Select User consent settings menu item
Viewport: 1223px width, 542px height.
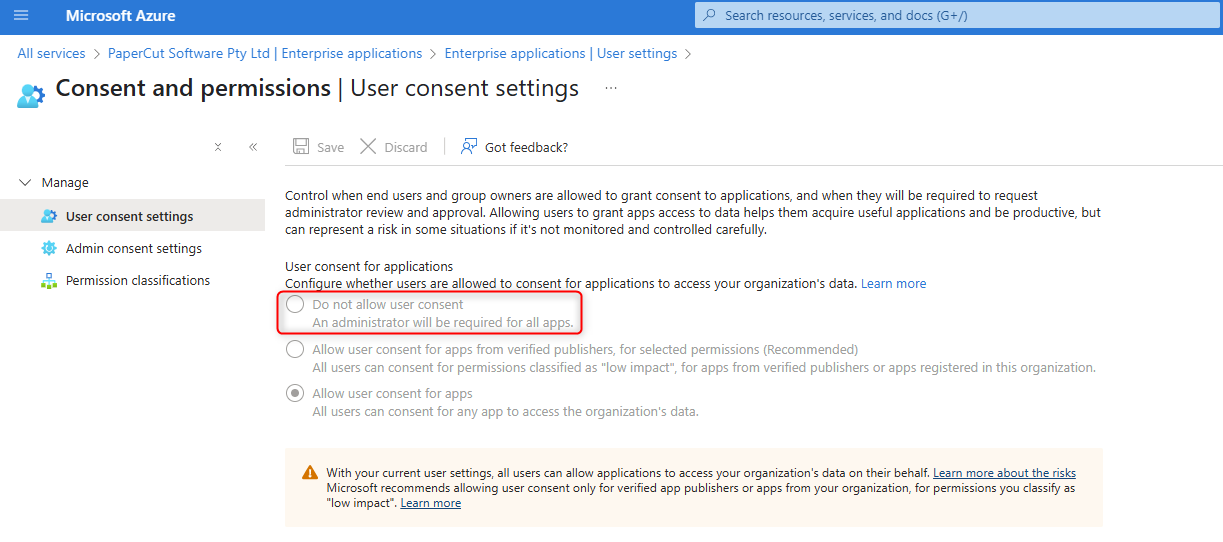point(133,216)
